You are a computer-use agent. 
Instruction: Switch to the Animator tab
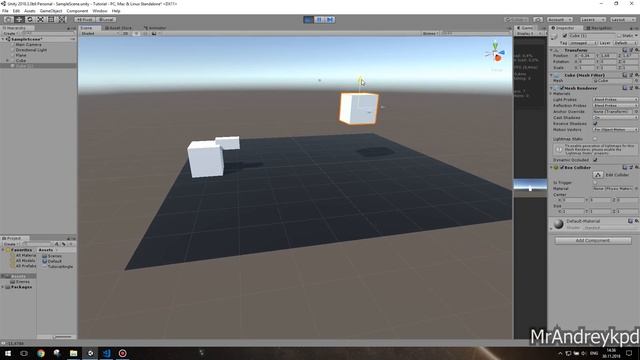pos(155,28)
